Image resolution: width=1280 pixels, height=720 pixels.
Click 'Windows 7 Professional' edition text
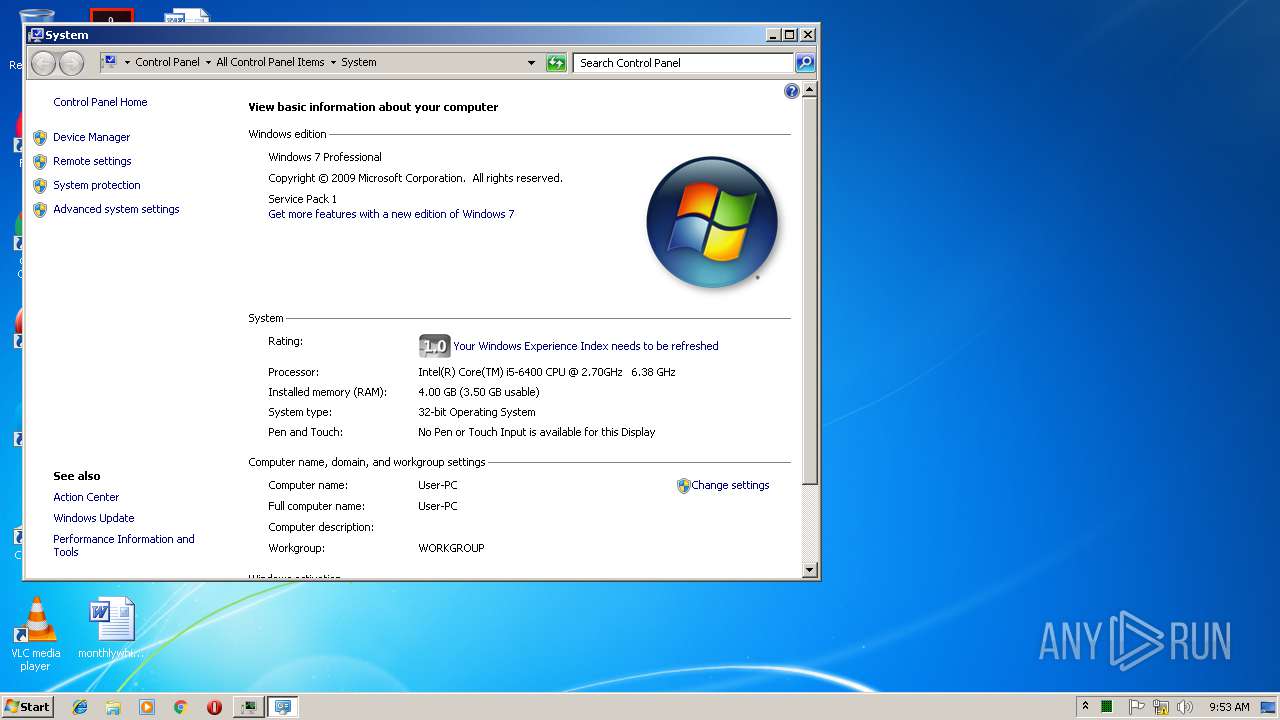[325, 157]
